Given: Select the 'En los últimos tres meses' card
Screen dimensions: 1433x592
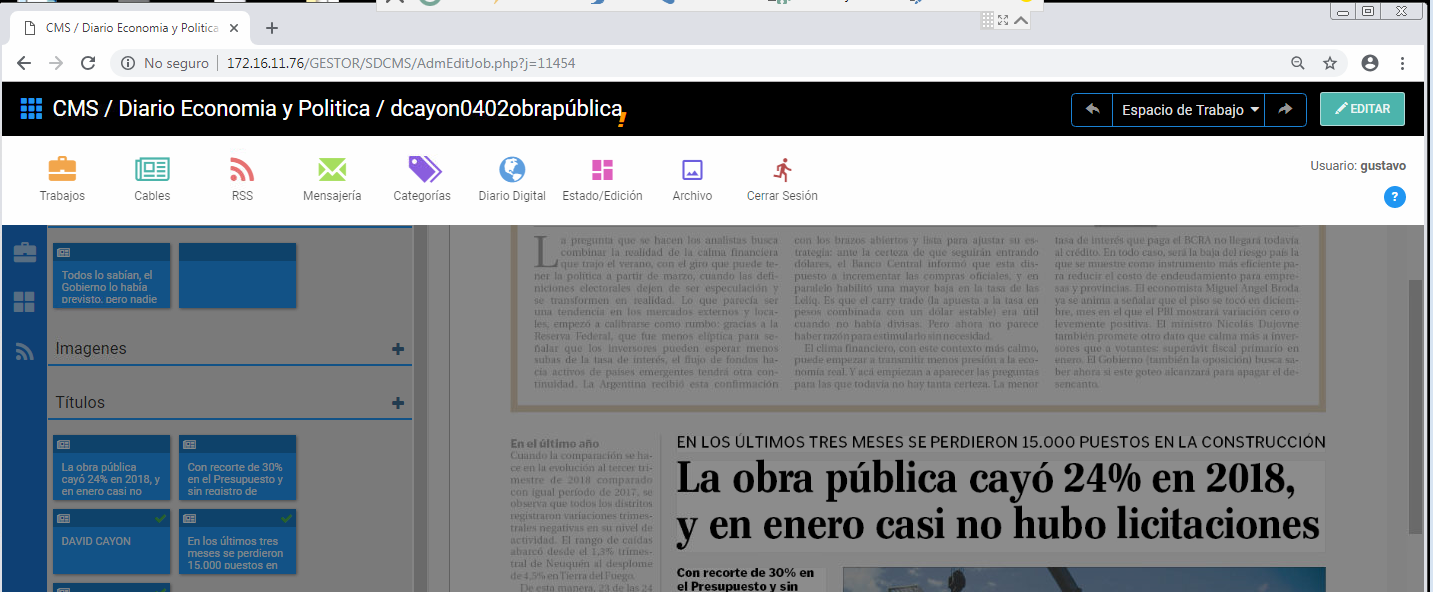Looking at the screenshot, I should point(238,542).
